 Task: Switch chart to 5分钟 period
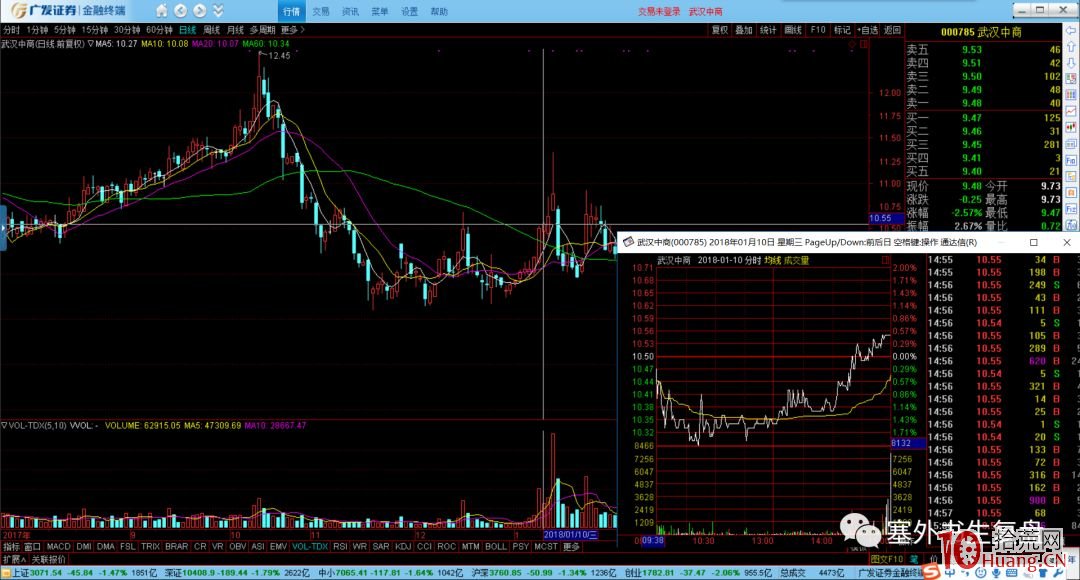coord(65,30)
